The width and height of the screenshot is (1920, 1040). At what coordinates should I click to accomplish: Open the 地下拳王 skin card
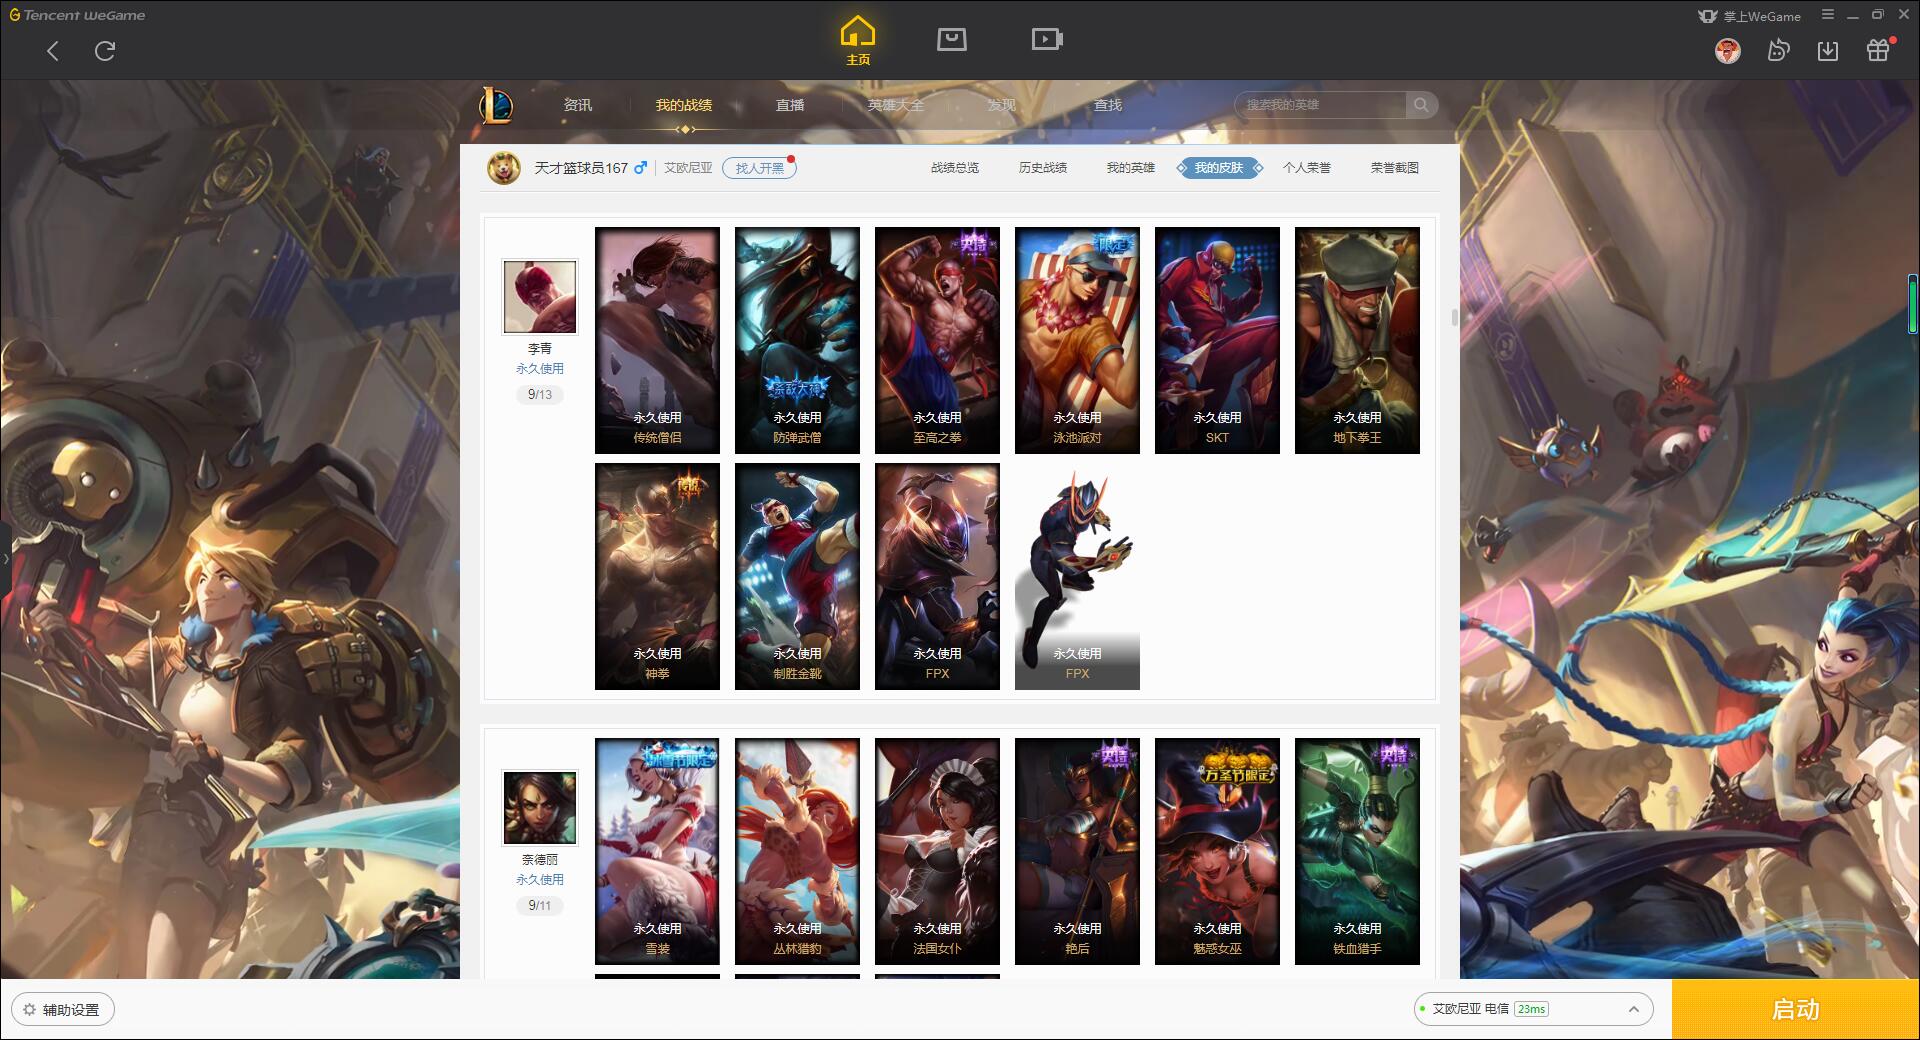[1357, 340]
